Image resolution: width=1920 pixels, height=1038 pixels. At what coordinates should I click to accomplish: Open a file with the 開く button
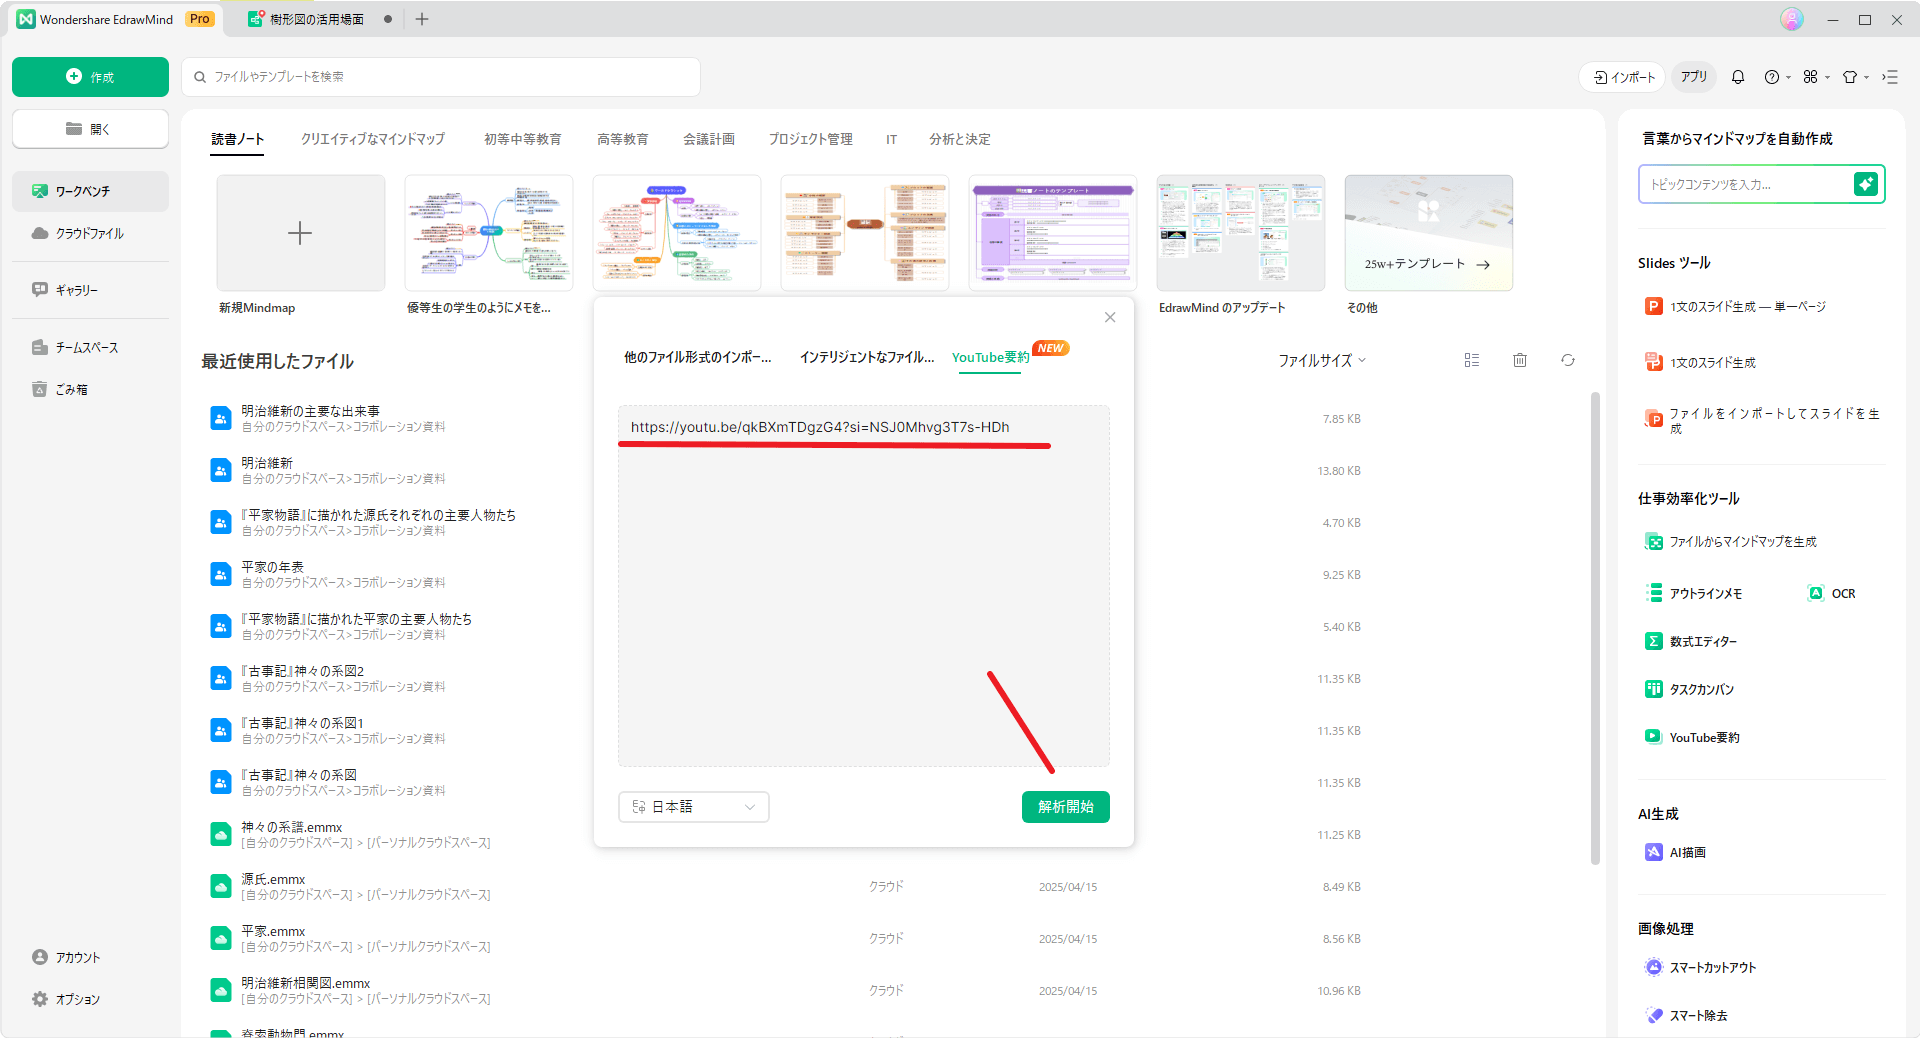90,129
